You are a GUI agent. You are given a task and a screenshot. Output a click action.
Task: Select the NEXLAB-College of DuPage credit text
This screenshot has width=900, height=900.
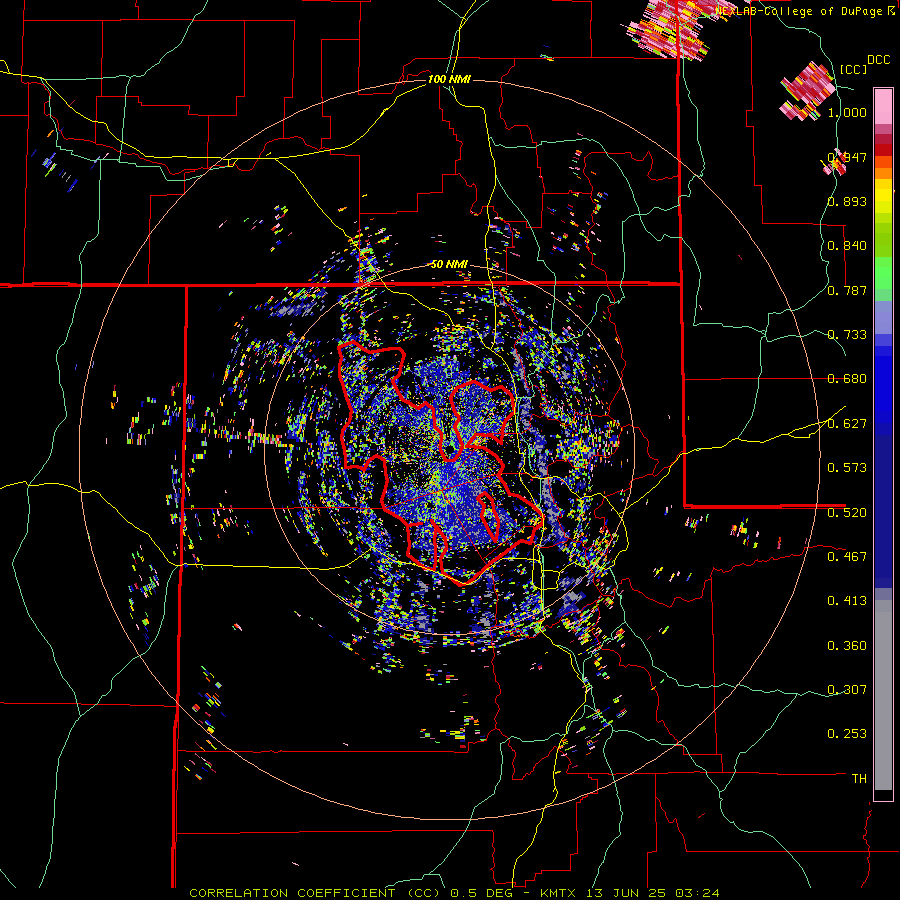801,11
